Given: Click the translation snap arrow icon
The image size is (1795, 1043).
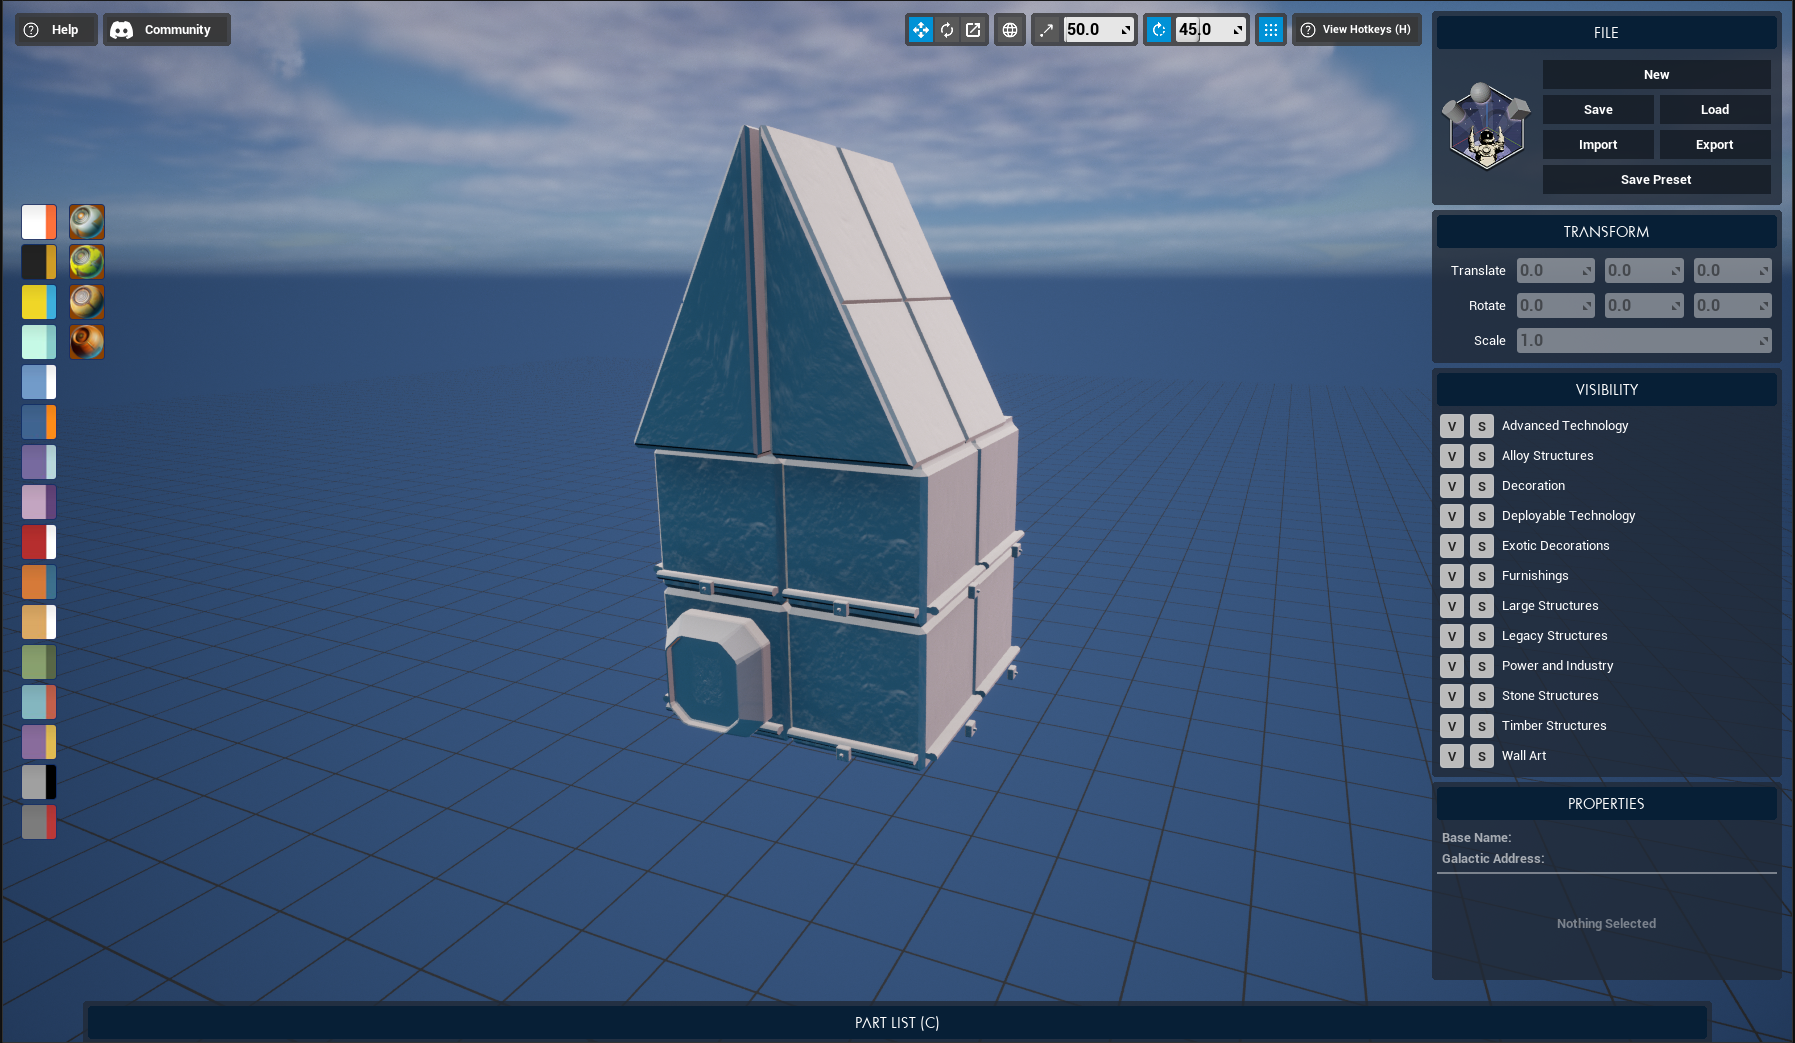Looking at the screenshot, I should (x=1047, y=30).
